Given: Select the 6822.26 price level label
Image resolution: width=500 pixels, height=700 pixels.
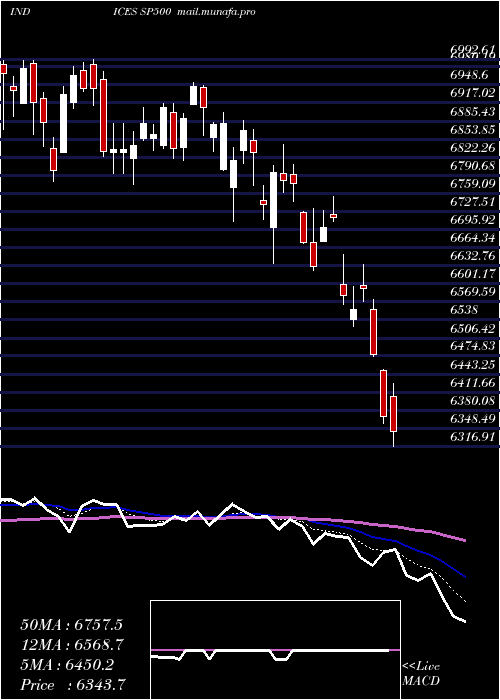Looking at the screenshot, I should click(x=472, y=147).
